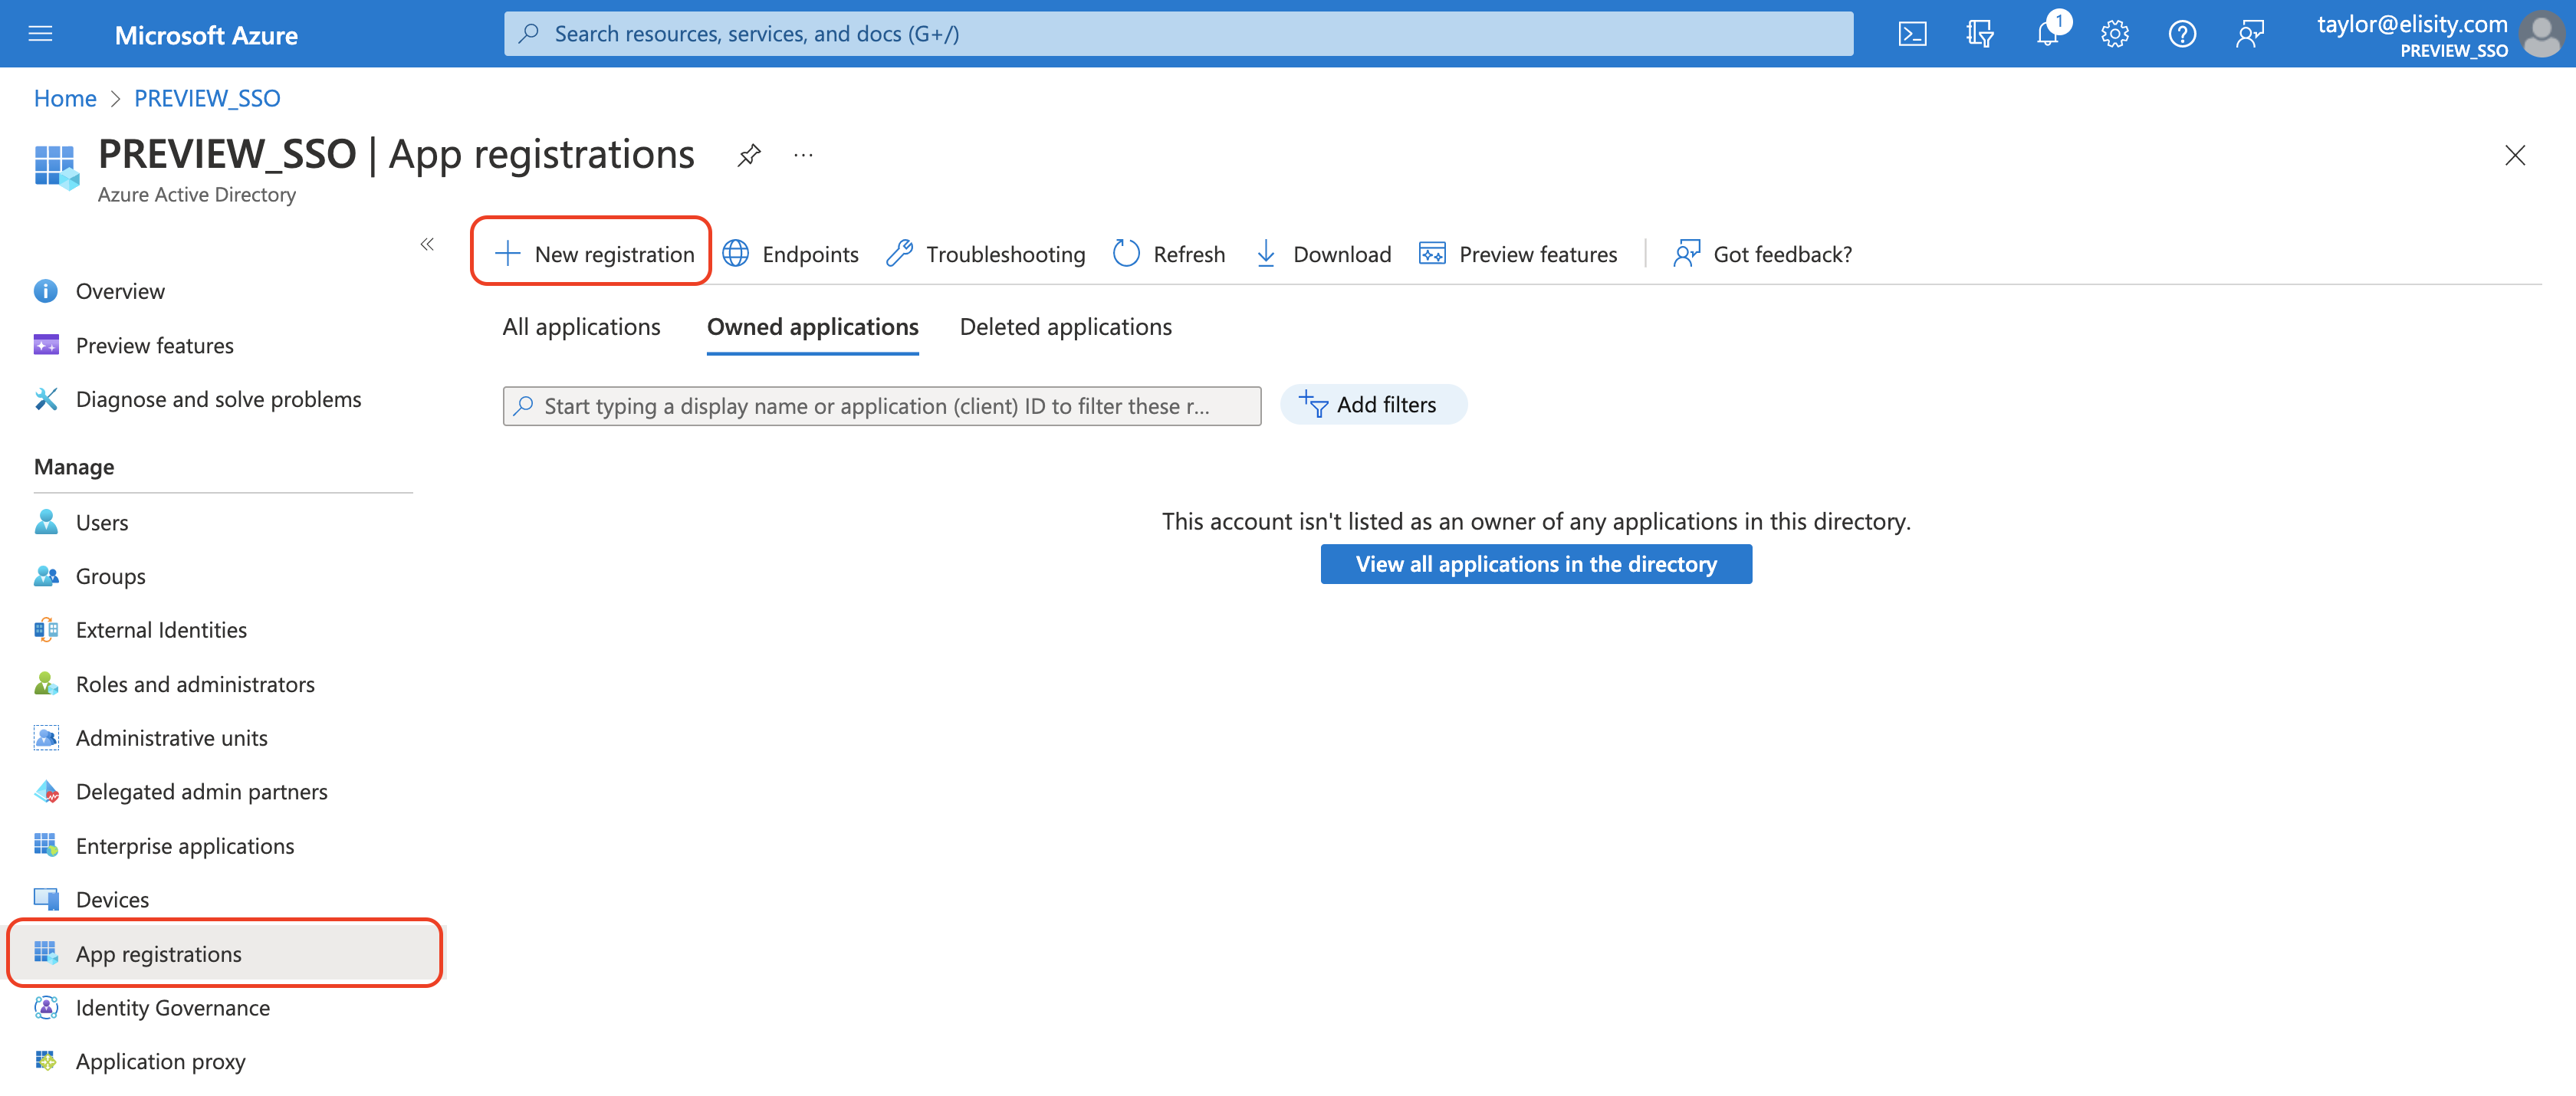Screen dimensions: 2576x1096
Task: Click the Refresh toolbar item
Action: (x=1168, y=254)
